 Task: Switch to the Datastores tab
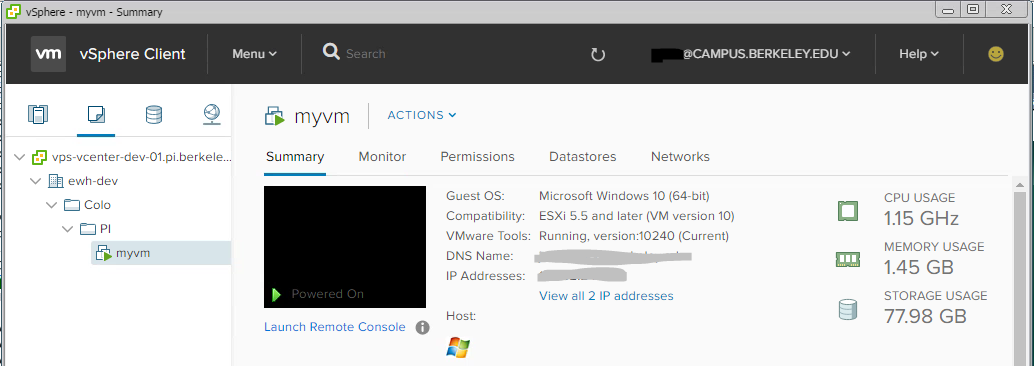583,157
